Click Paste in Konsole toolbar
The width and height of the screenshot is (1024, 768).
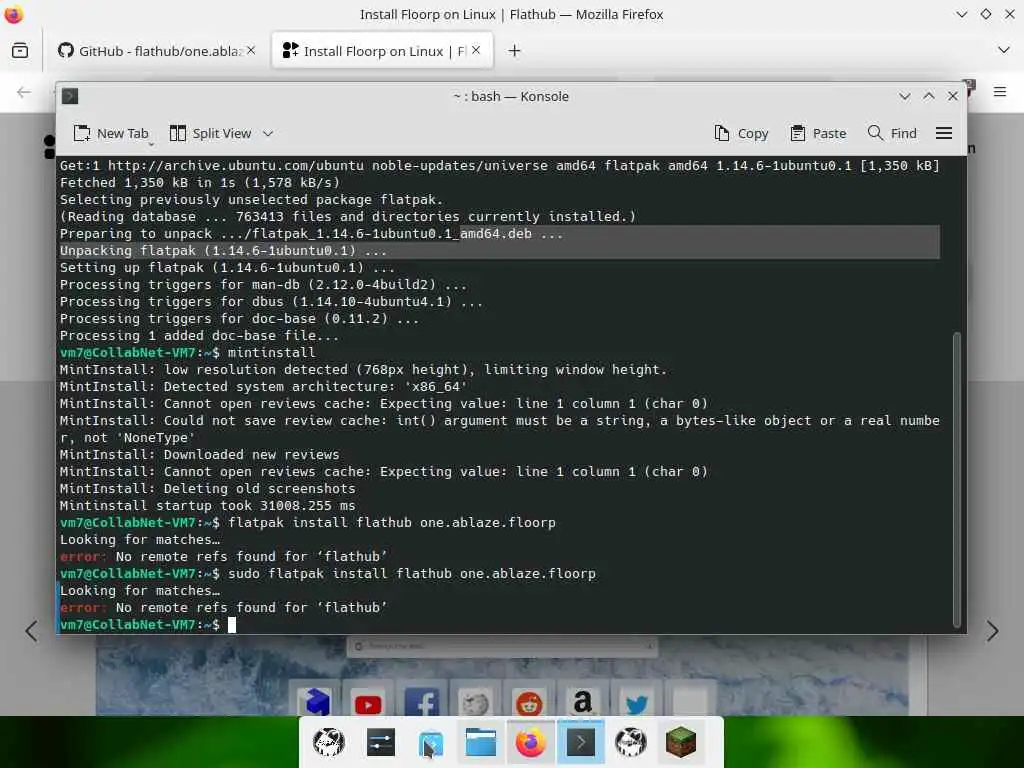tap(818, 133)
